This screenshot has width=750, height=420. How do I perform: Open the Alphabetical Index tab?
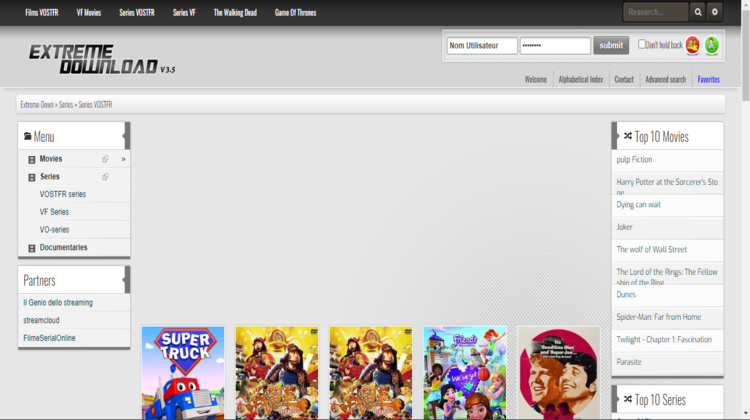click(581, 79)
